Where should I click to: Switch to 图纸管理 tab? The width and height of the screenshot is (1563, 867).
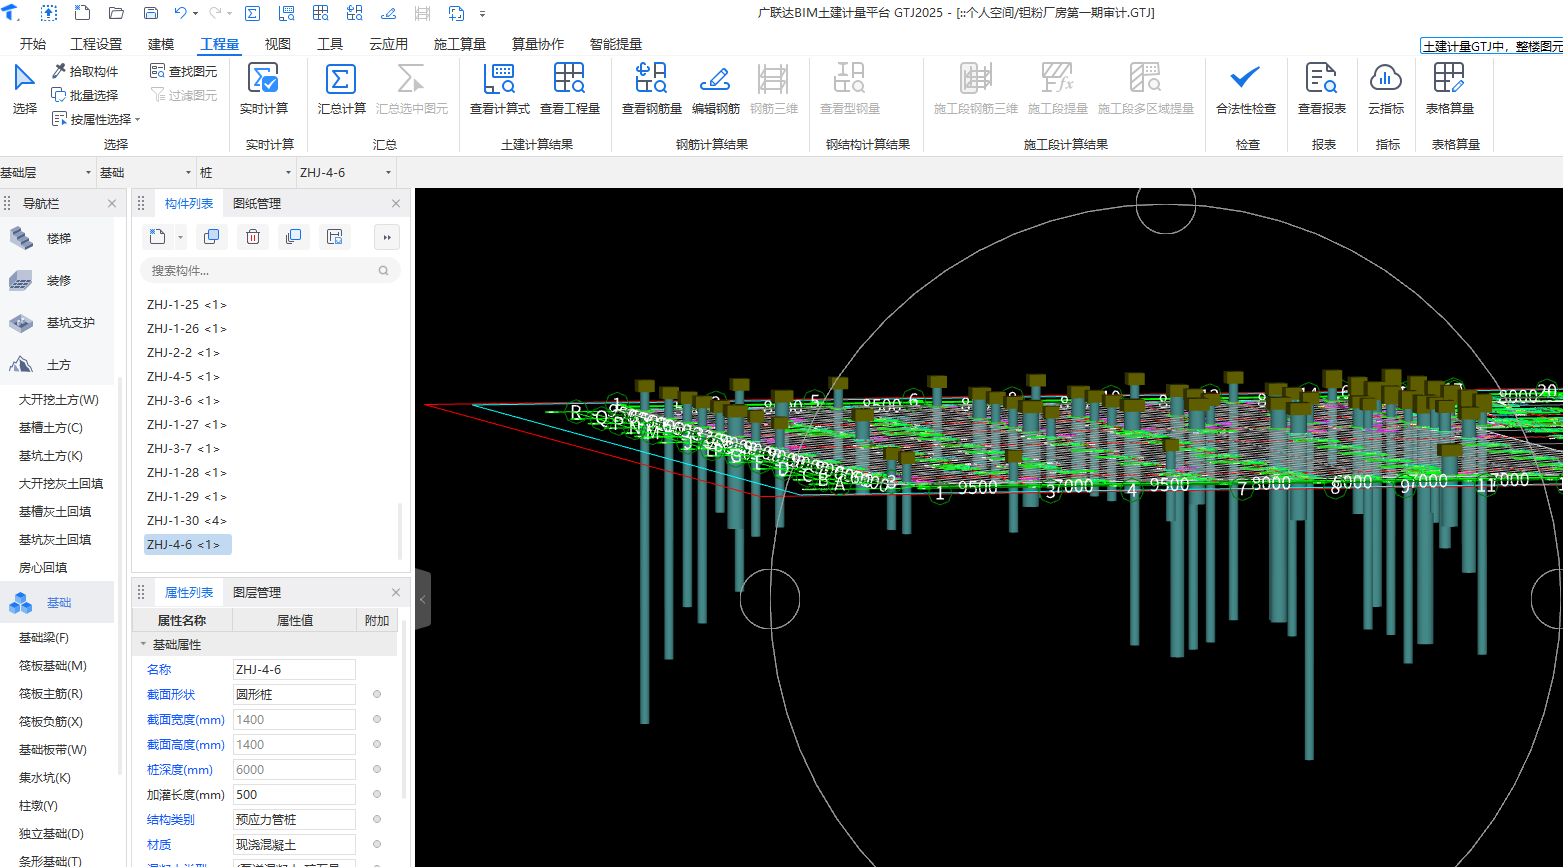pyautogui.click(x=257, y=203)
